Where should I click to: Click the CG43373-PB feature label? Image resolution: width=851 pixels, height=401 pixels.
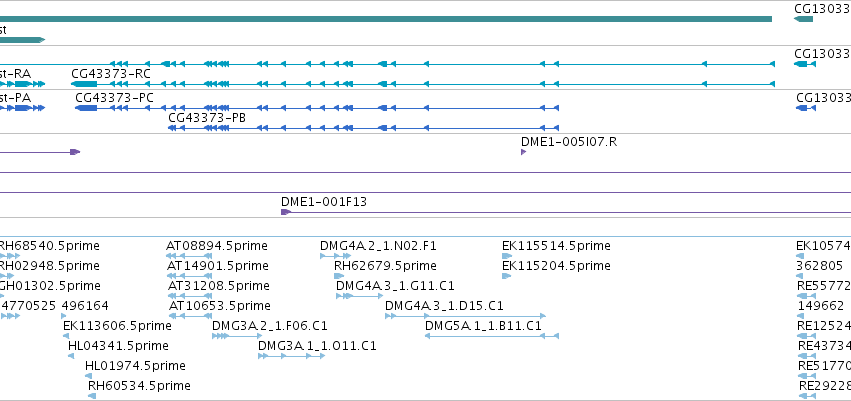(x=208, y=118)
